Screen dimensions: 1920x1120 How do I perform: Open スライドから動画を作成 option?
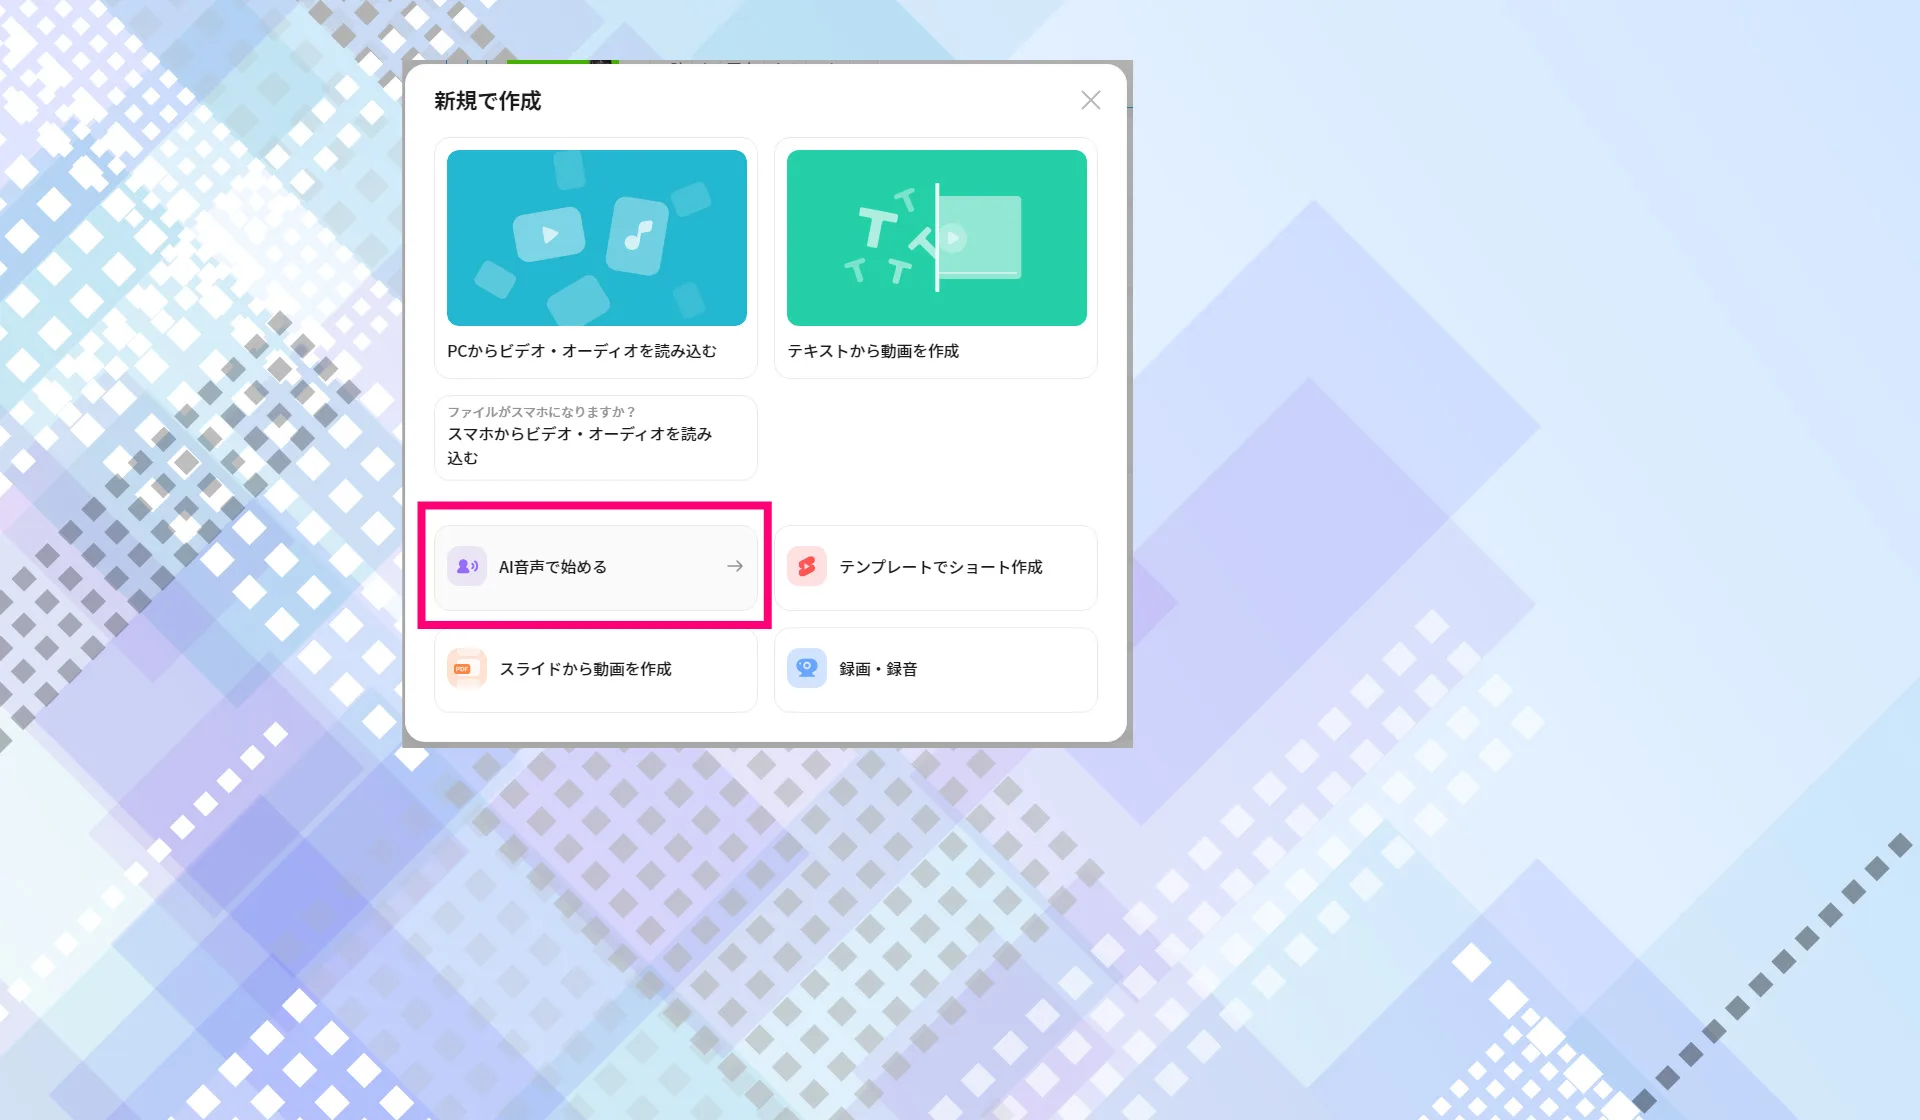point(585,669)
